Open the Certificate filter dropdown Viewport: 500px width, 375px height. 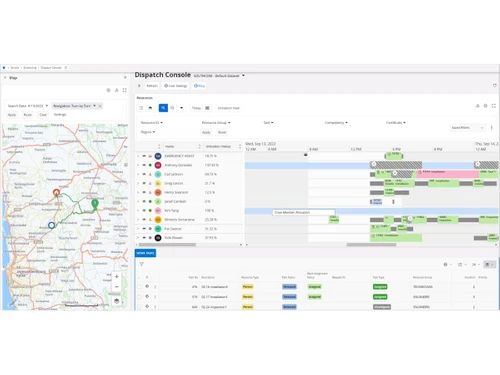coord(396,123)
